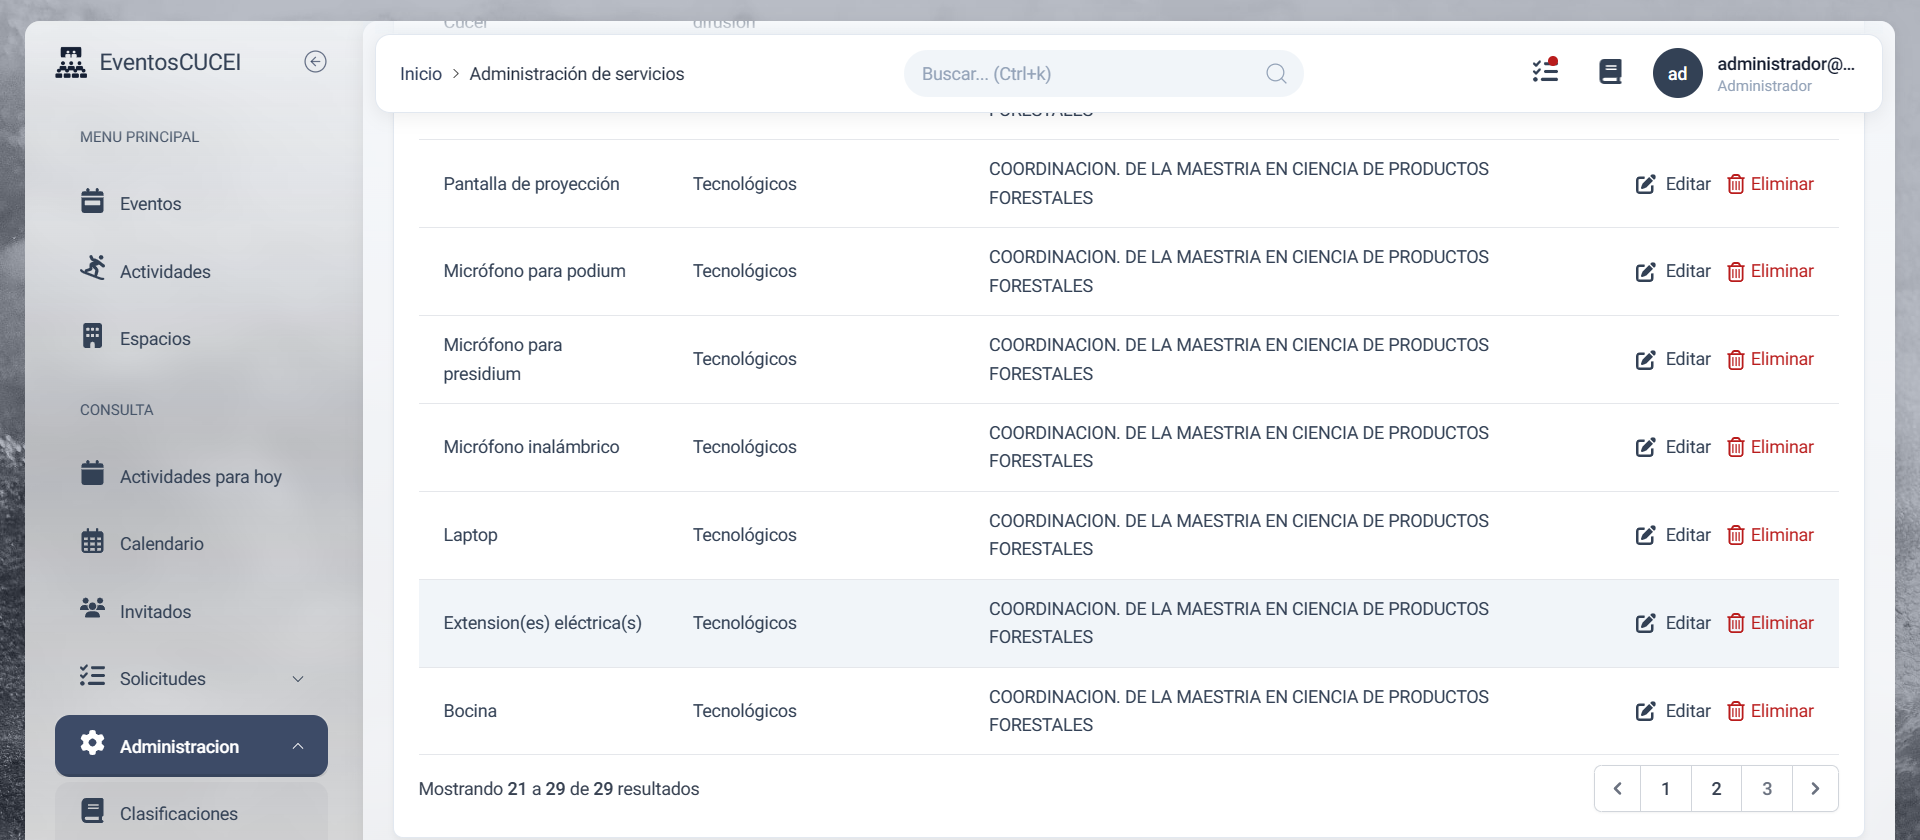
Task: Expand the Solicitudes submenu
Action: tap(297, 679)
